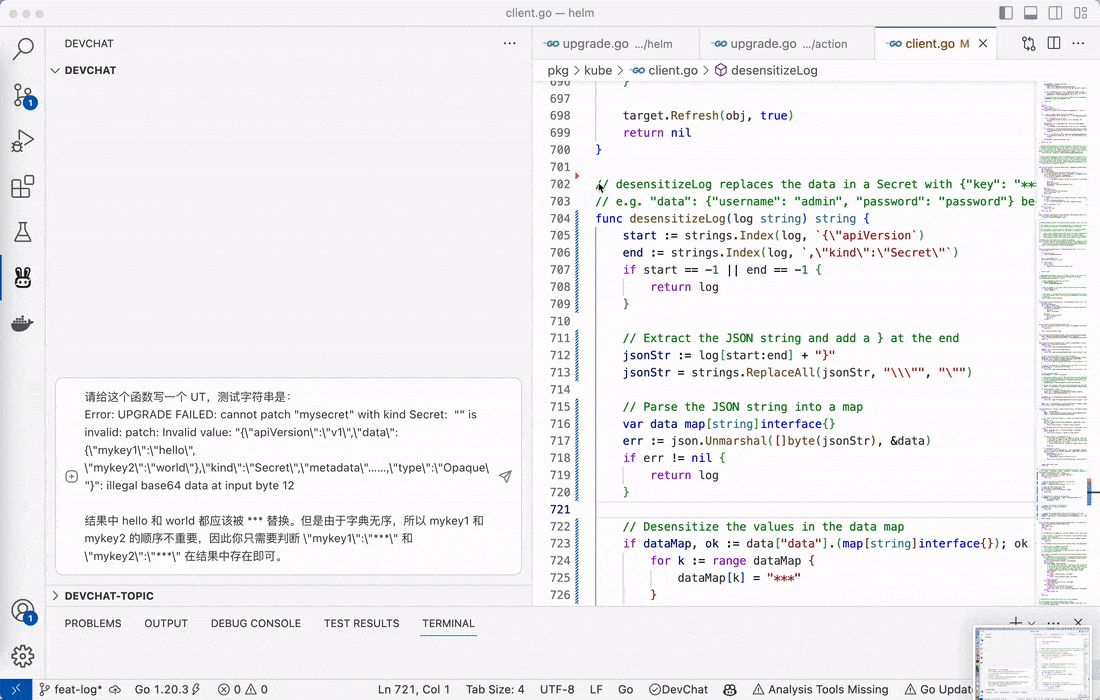Click the compare changes icon near tab bar
1100x700 pixels.
point(1027,43)
